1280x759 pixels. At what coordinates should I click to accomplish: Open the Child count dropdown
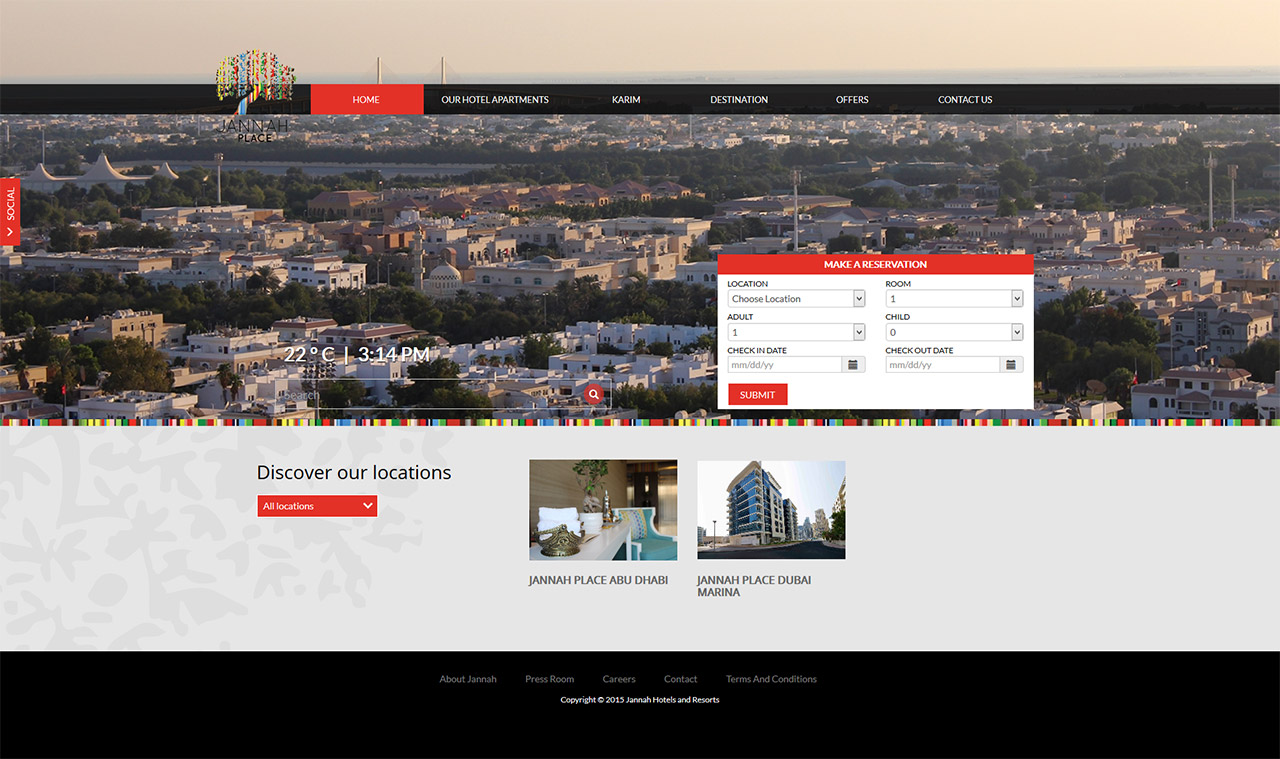coord(954,332)
